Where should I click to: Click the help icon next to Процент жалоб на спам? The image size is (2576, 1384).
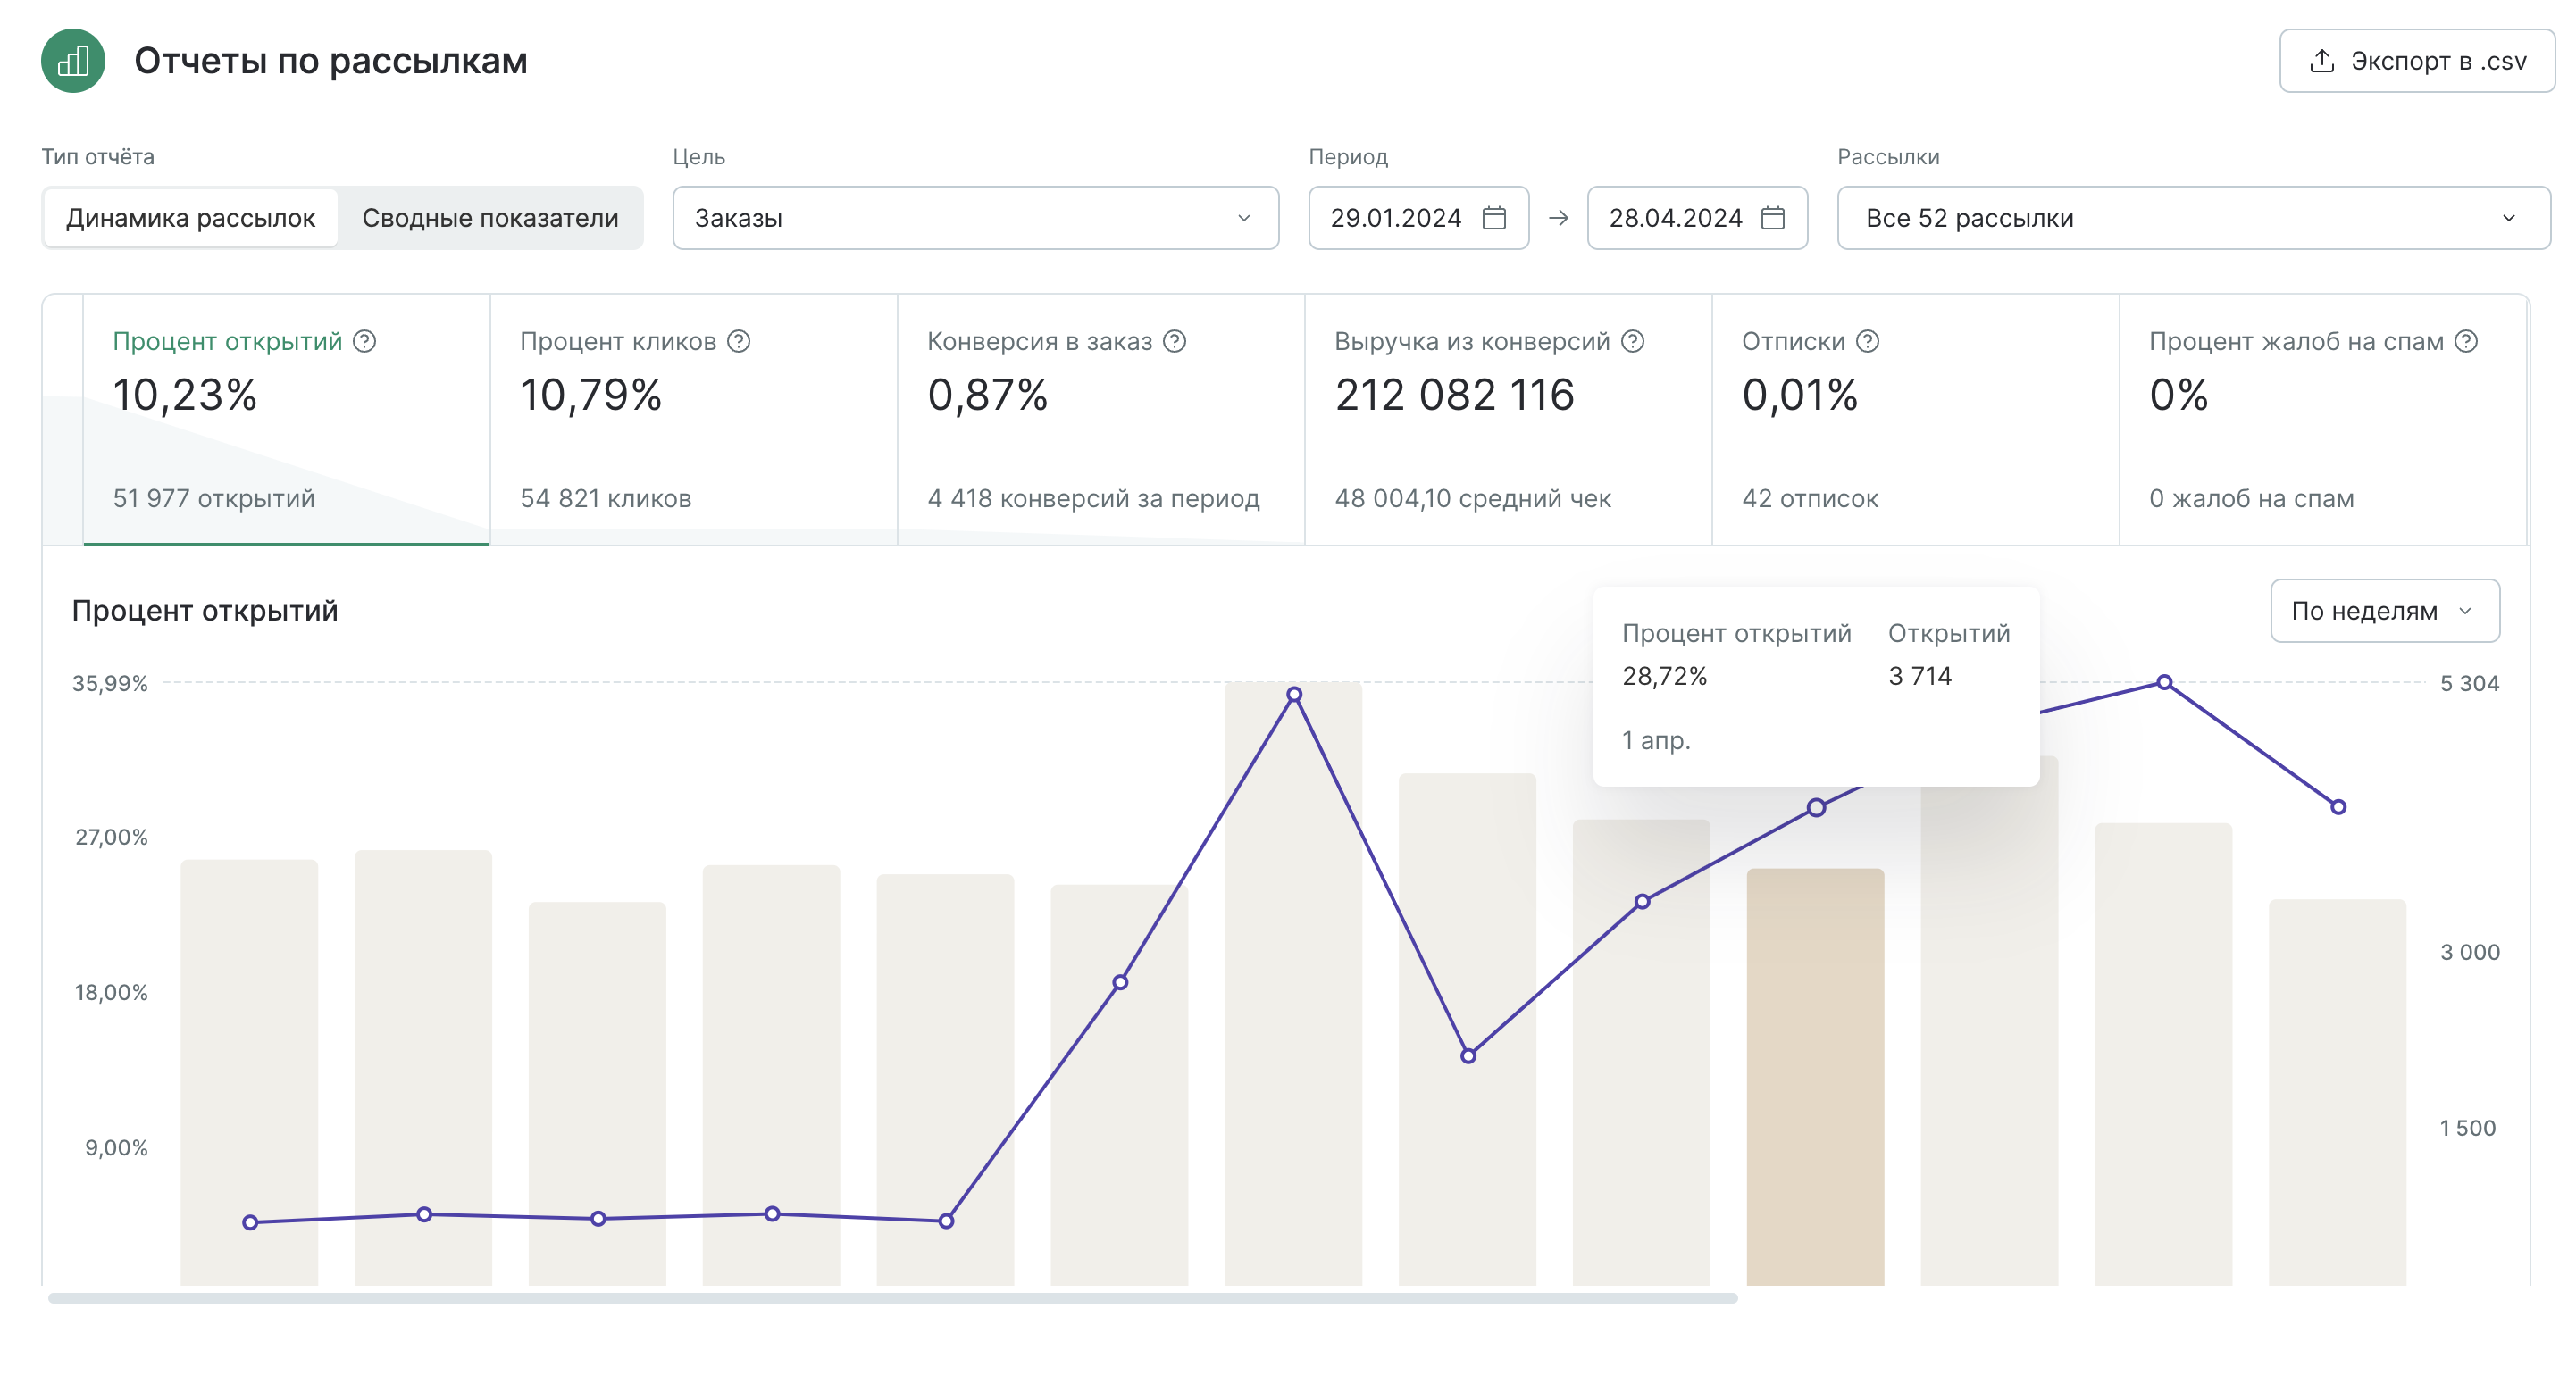coord(2467,341)
